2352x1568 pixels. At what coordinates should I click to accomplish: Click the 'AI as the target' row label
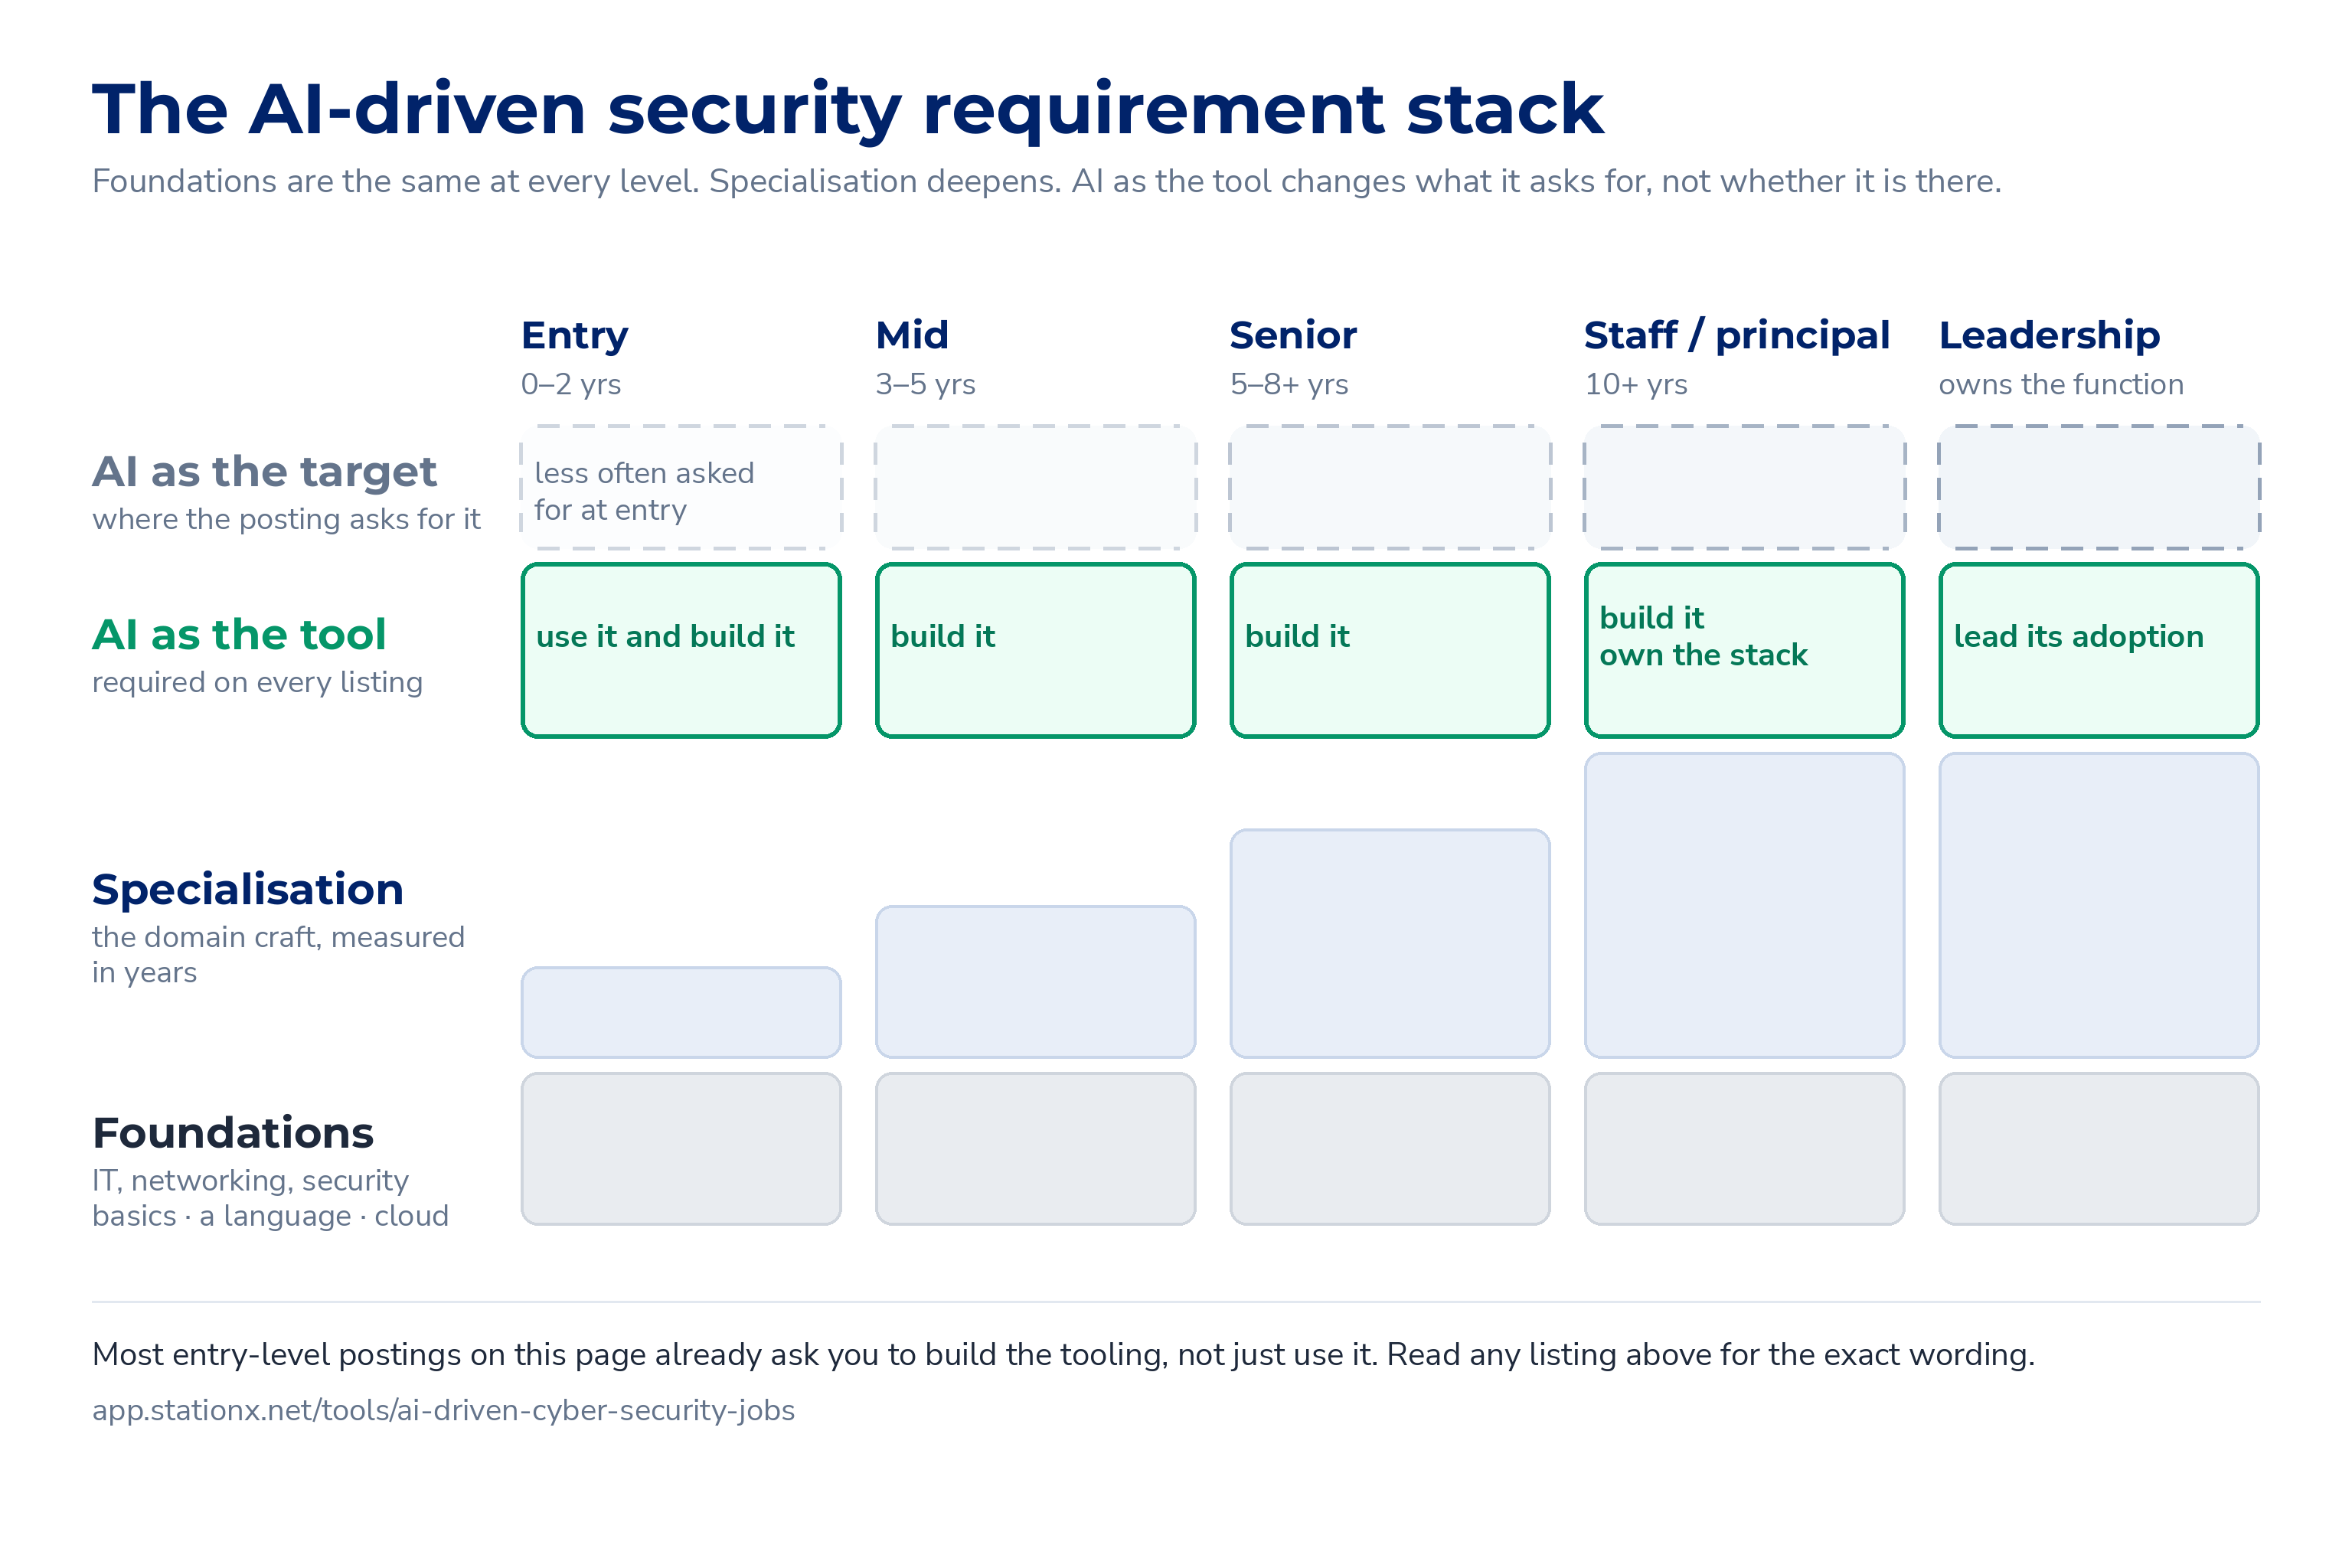[264, 472]
